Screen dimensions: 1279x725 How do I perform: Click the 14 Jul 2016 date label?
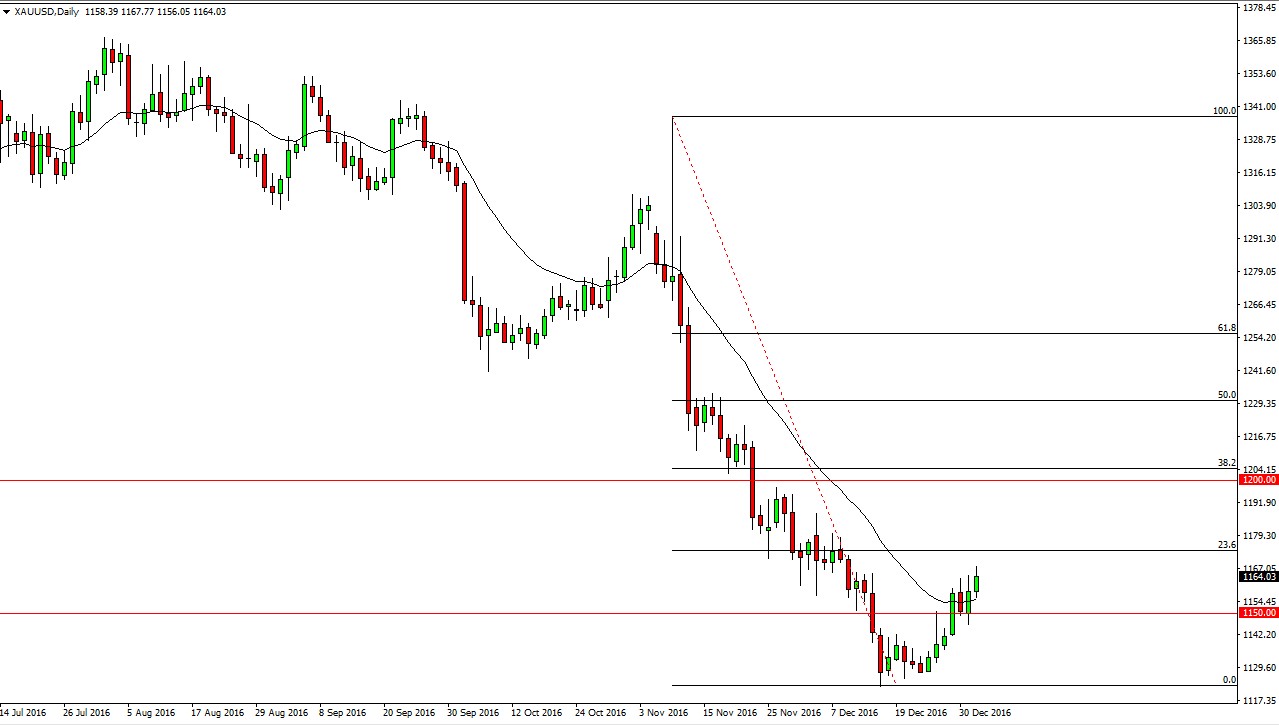pyautogui.click(x=23, y=713)
